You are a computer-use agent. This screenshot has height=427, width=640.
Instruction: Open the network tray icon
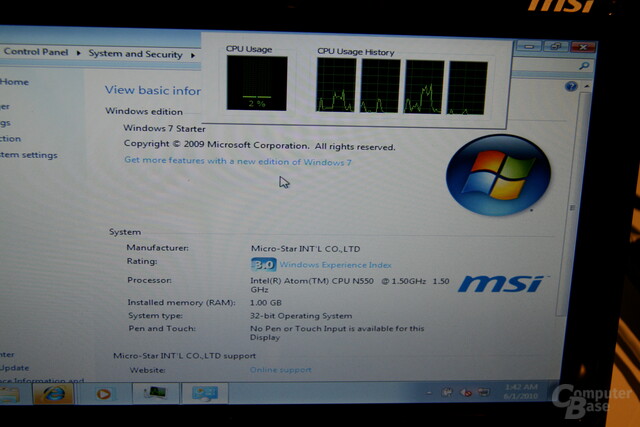tap(484, 392)
